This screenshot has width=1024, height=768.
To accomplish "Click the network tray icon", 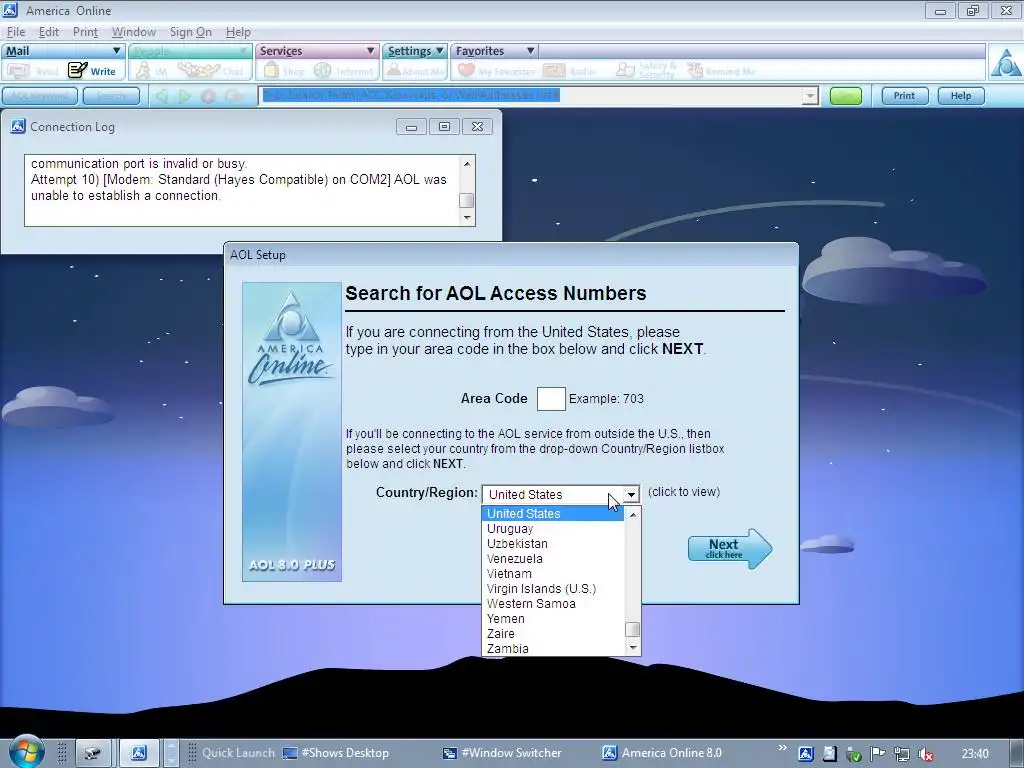I will [x=902, y=754].
